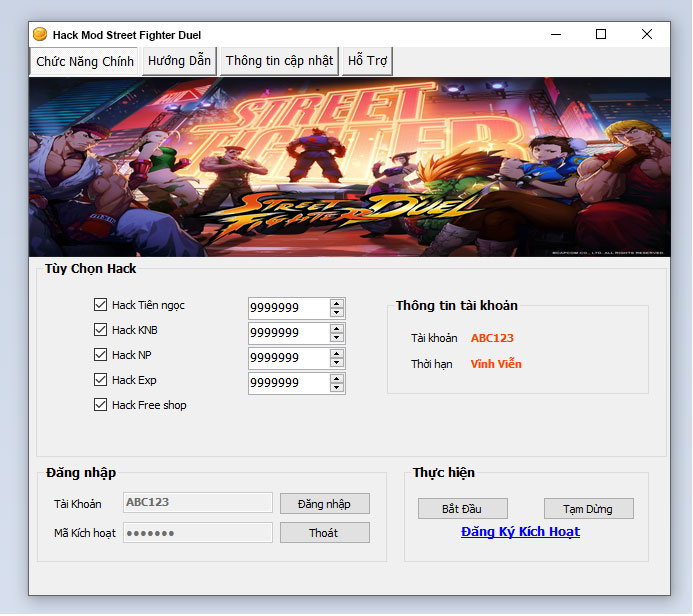
Task: Uncheck Hack Tiên ngọc checkbox
Action: pyautogui.click(x=100, y=304)
